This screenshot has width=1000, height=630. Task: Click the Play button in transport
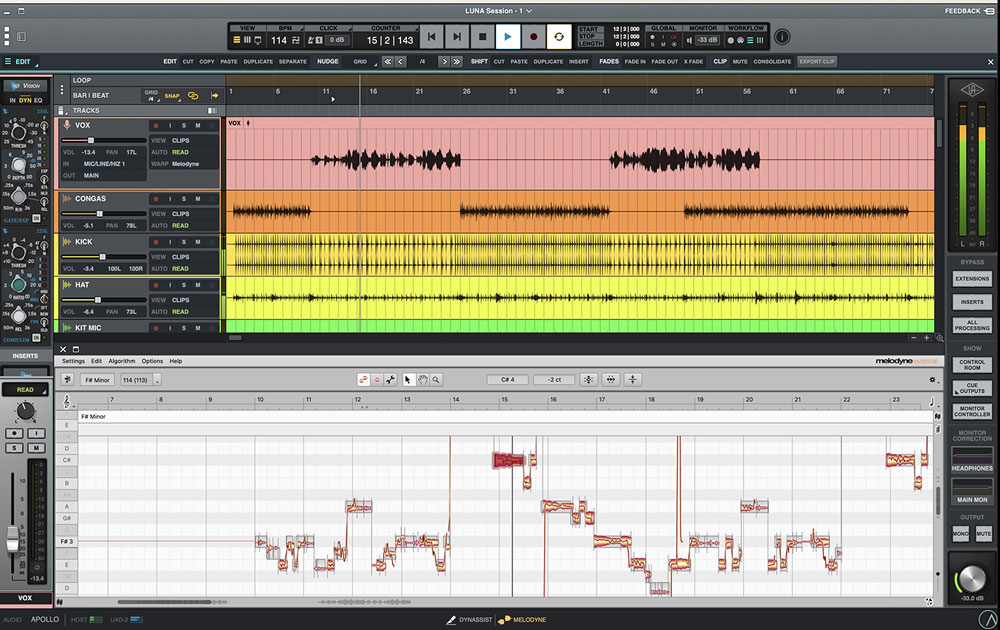pos(508,37)
